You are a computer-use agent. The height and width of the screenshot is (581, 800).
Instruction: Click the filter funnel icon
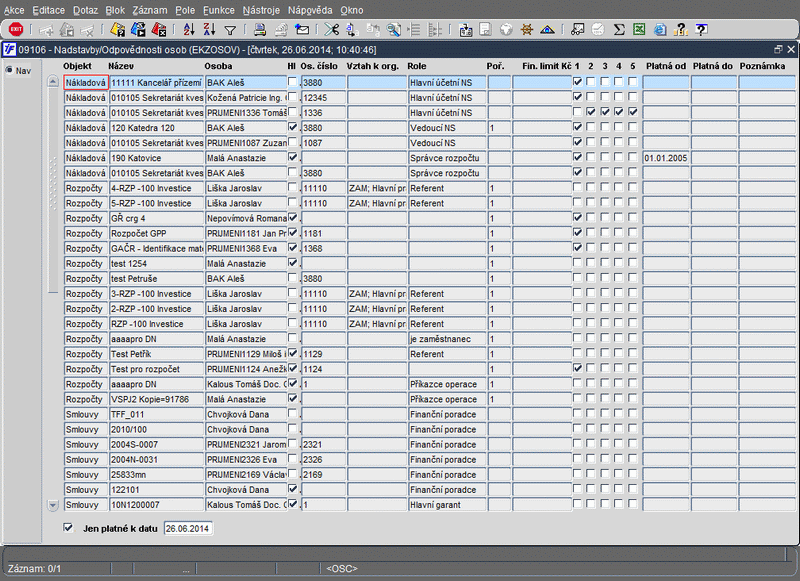230,30
